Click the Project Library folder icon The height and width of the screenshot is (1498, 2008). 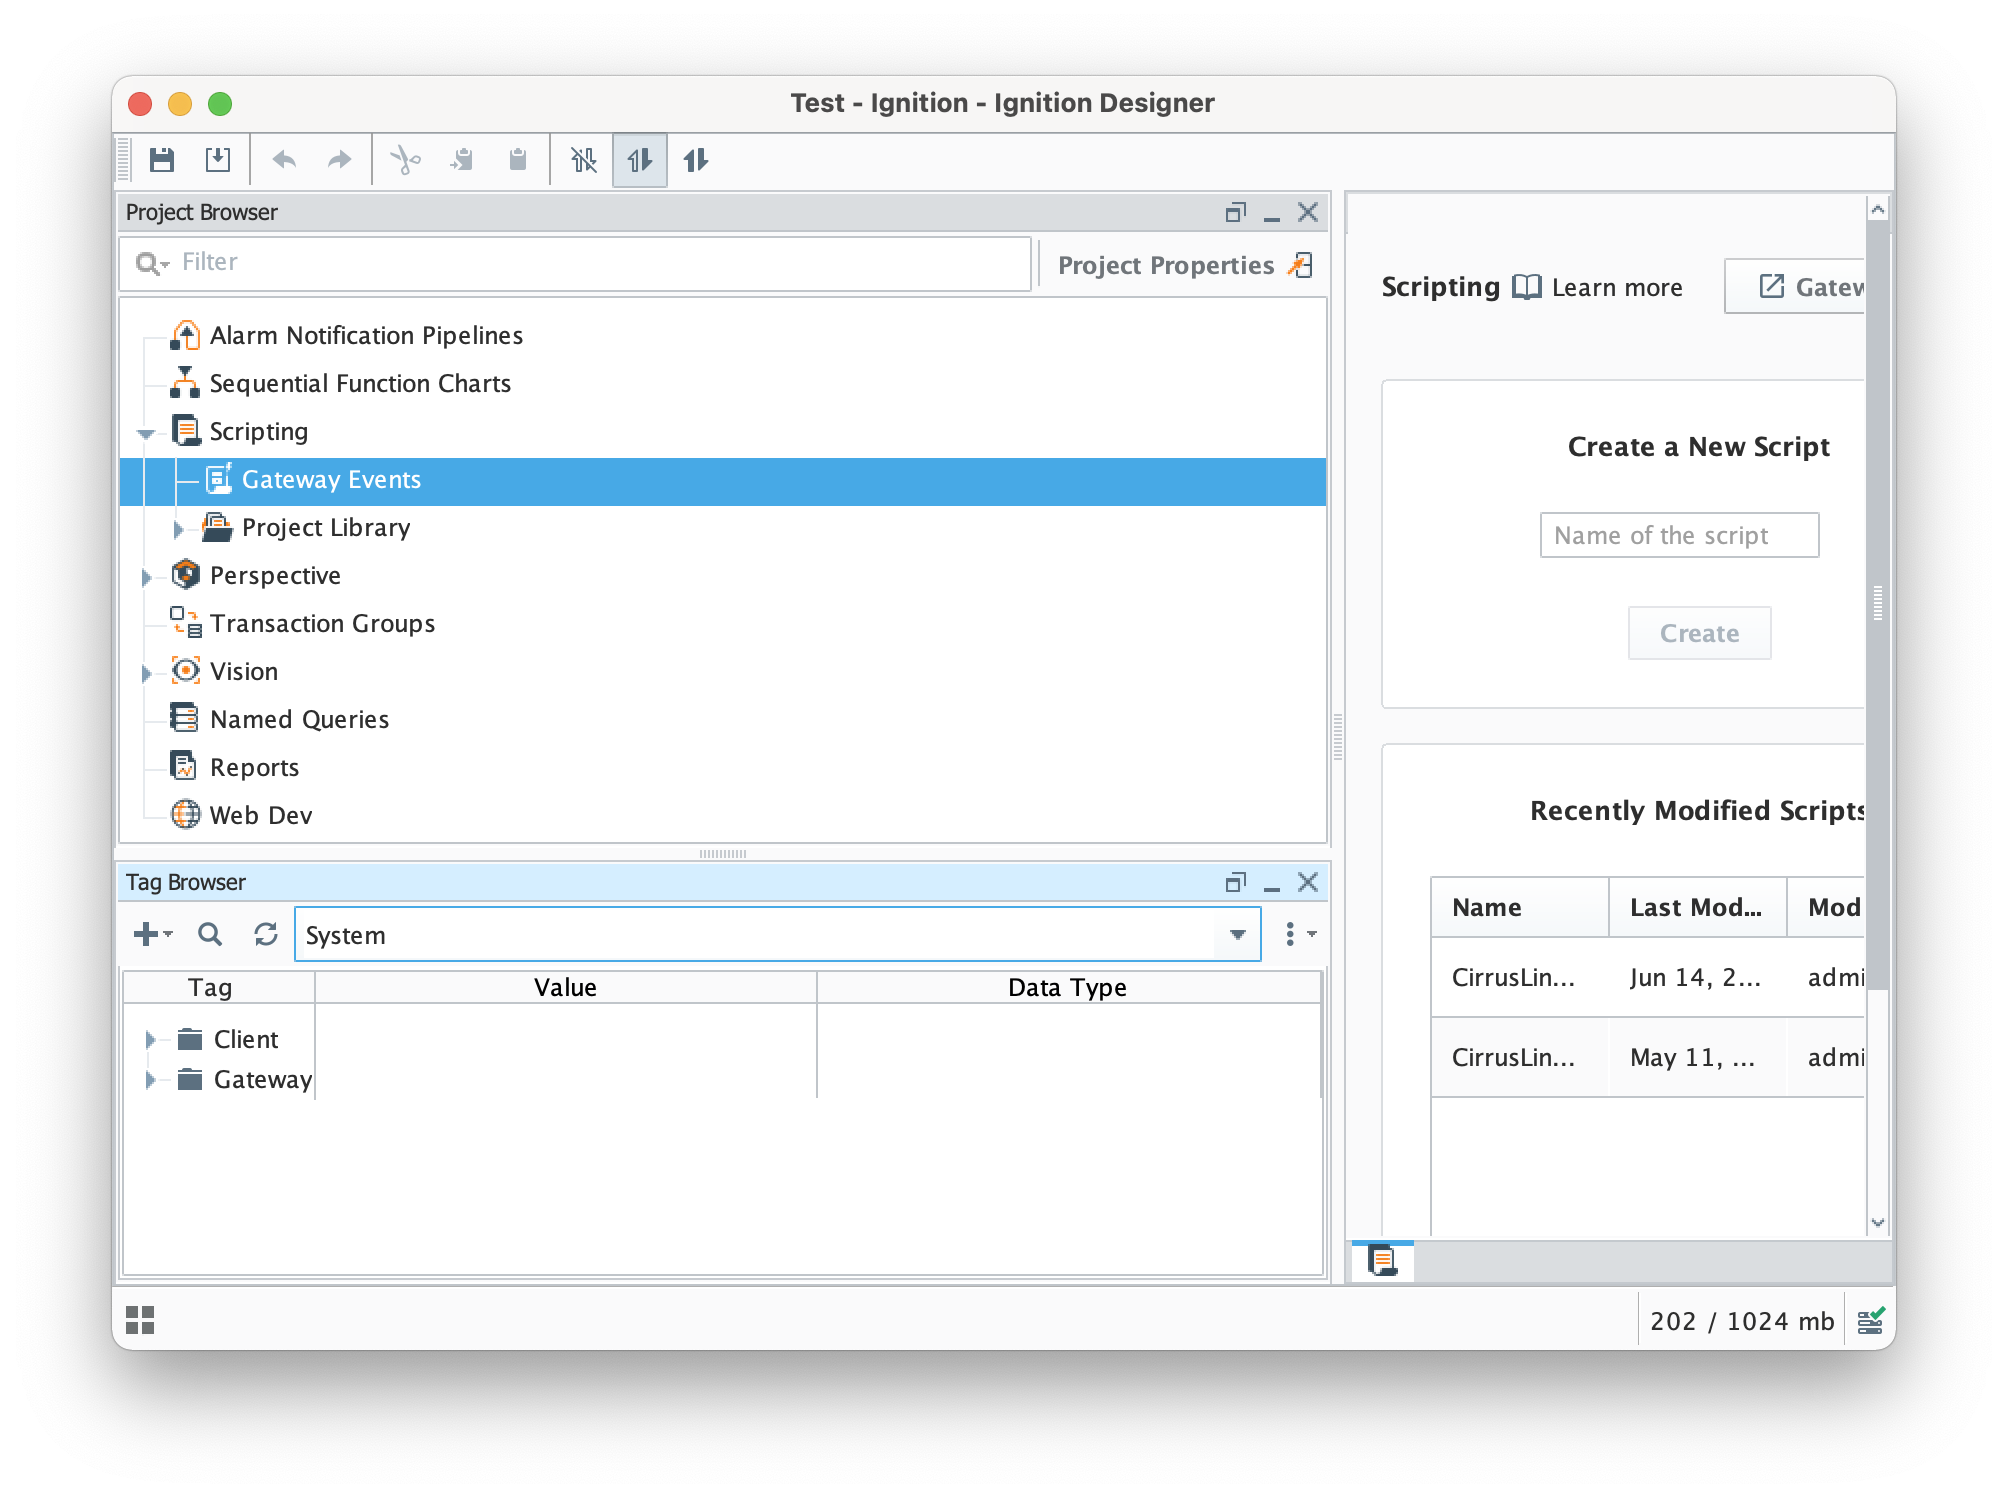(217, 527)
